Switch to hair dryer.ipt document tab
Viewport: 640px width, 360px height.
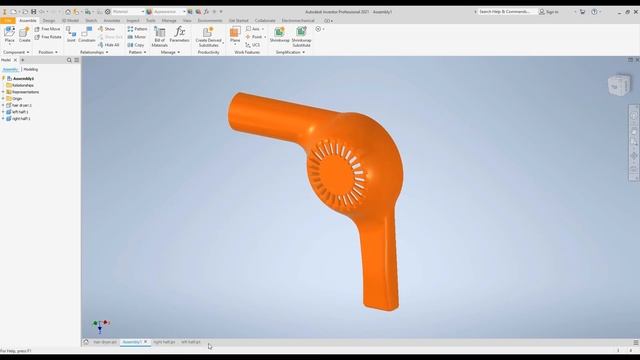point(105,342)
